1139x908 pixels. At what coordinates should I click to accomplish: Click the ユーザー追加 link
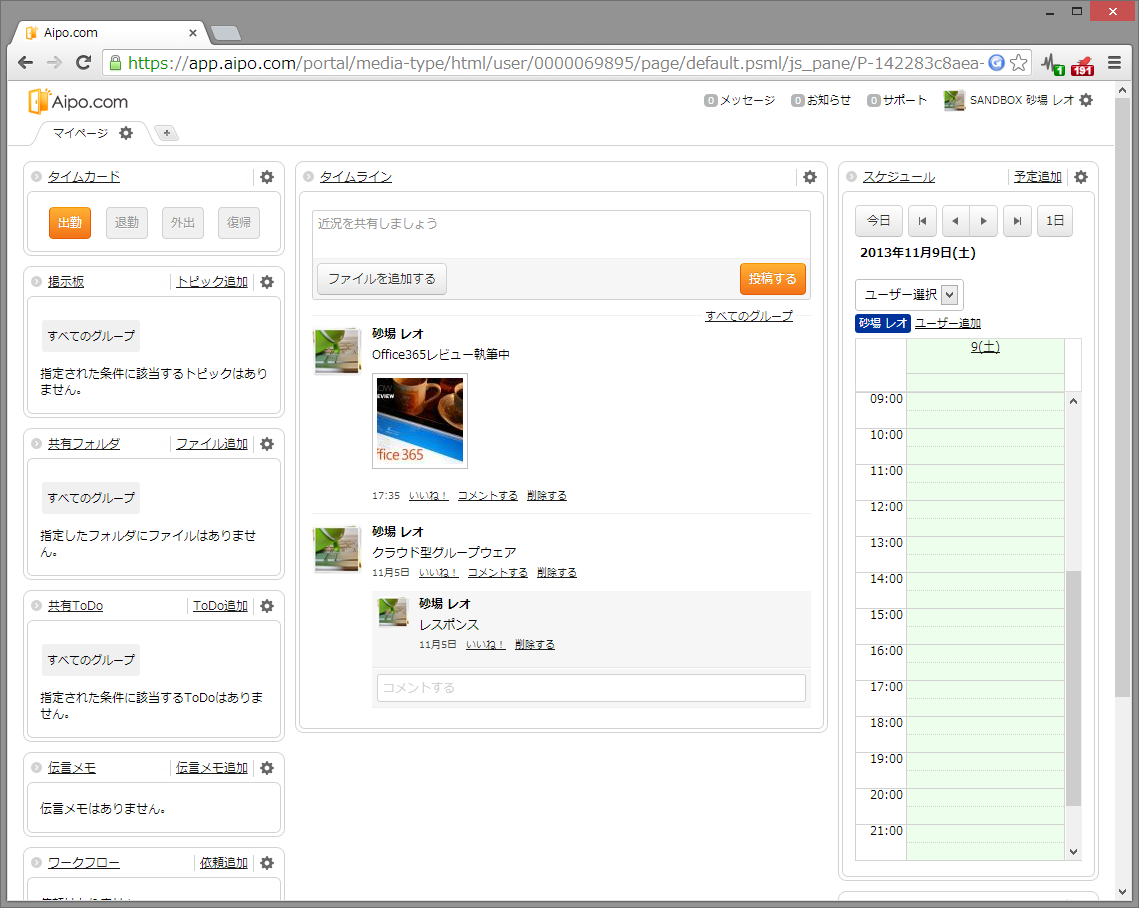[947, 323]
